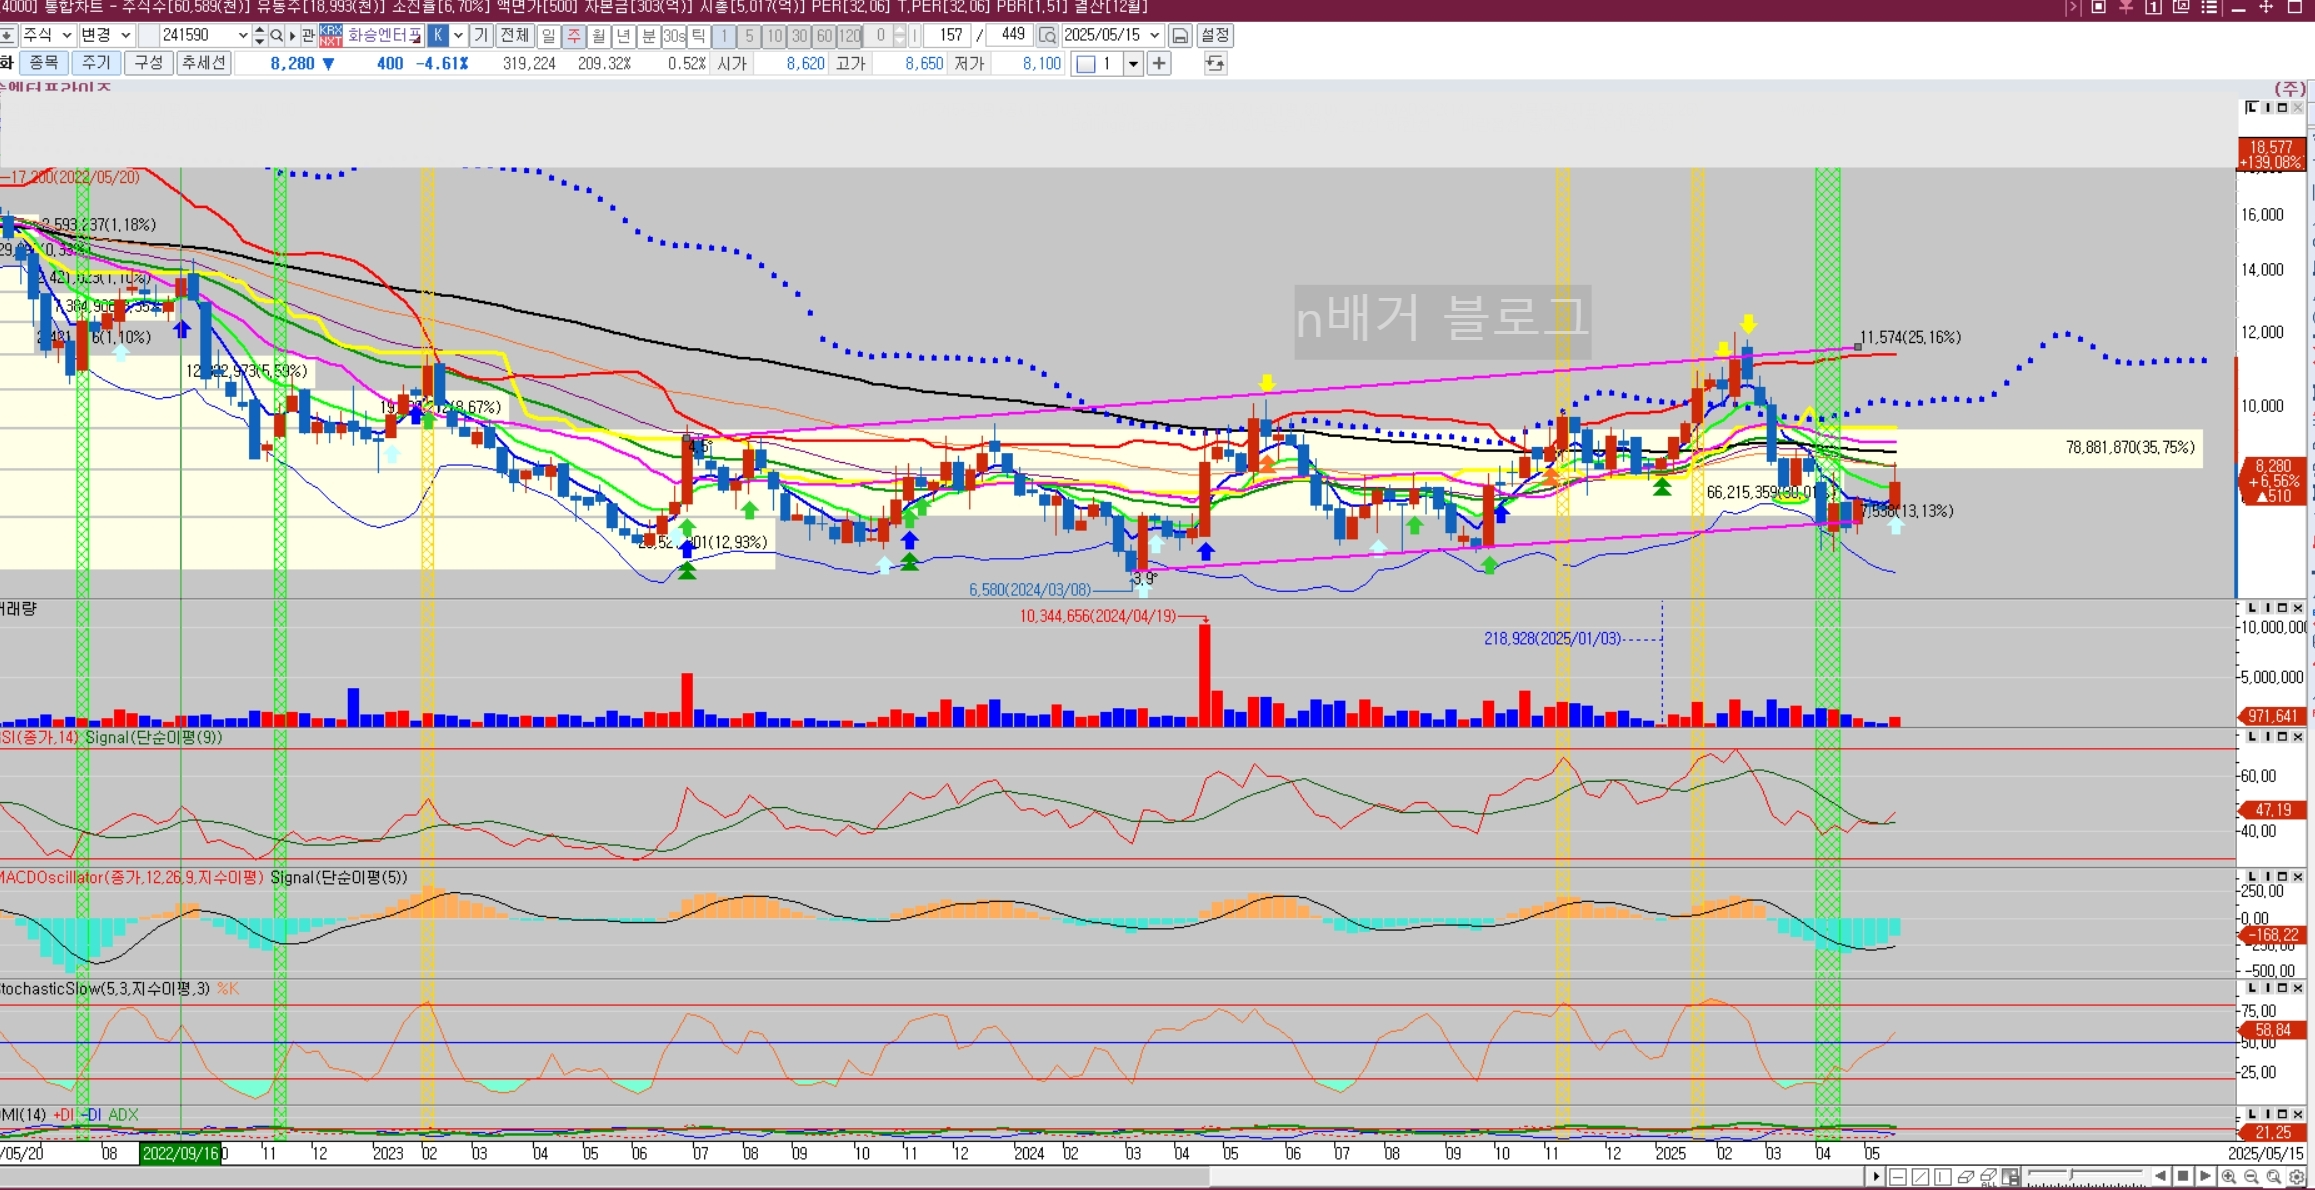Open chart settings gear icon
The width and height of the screenshot is (2315, 1190).
(2297, 1177)
